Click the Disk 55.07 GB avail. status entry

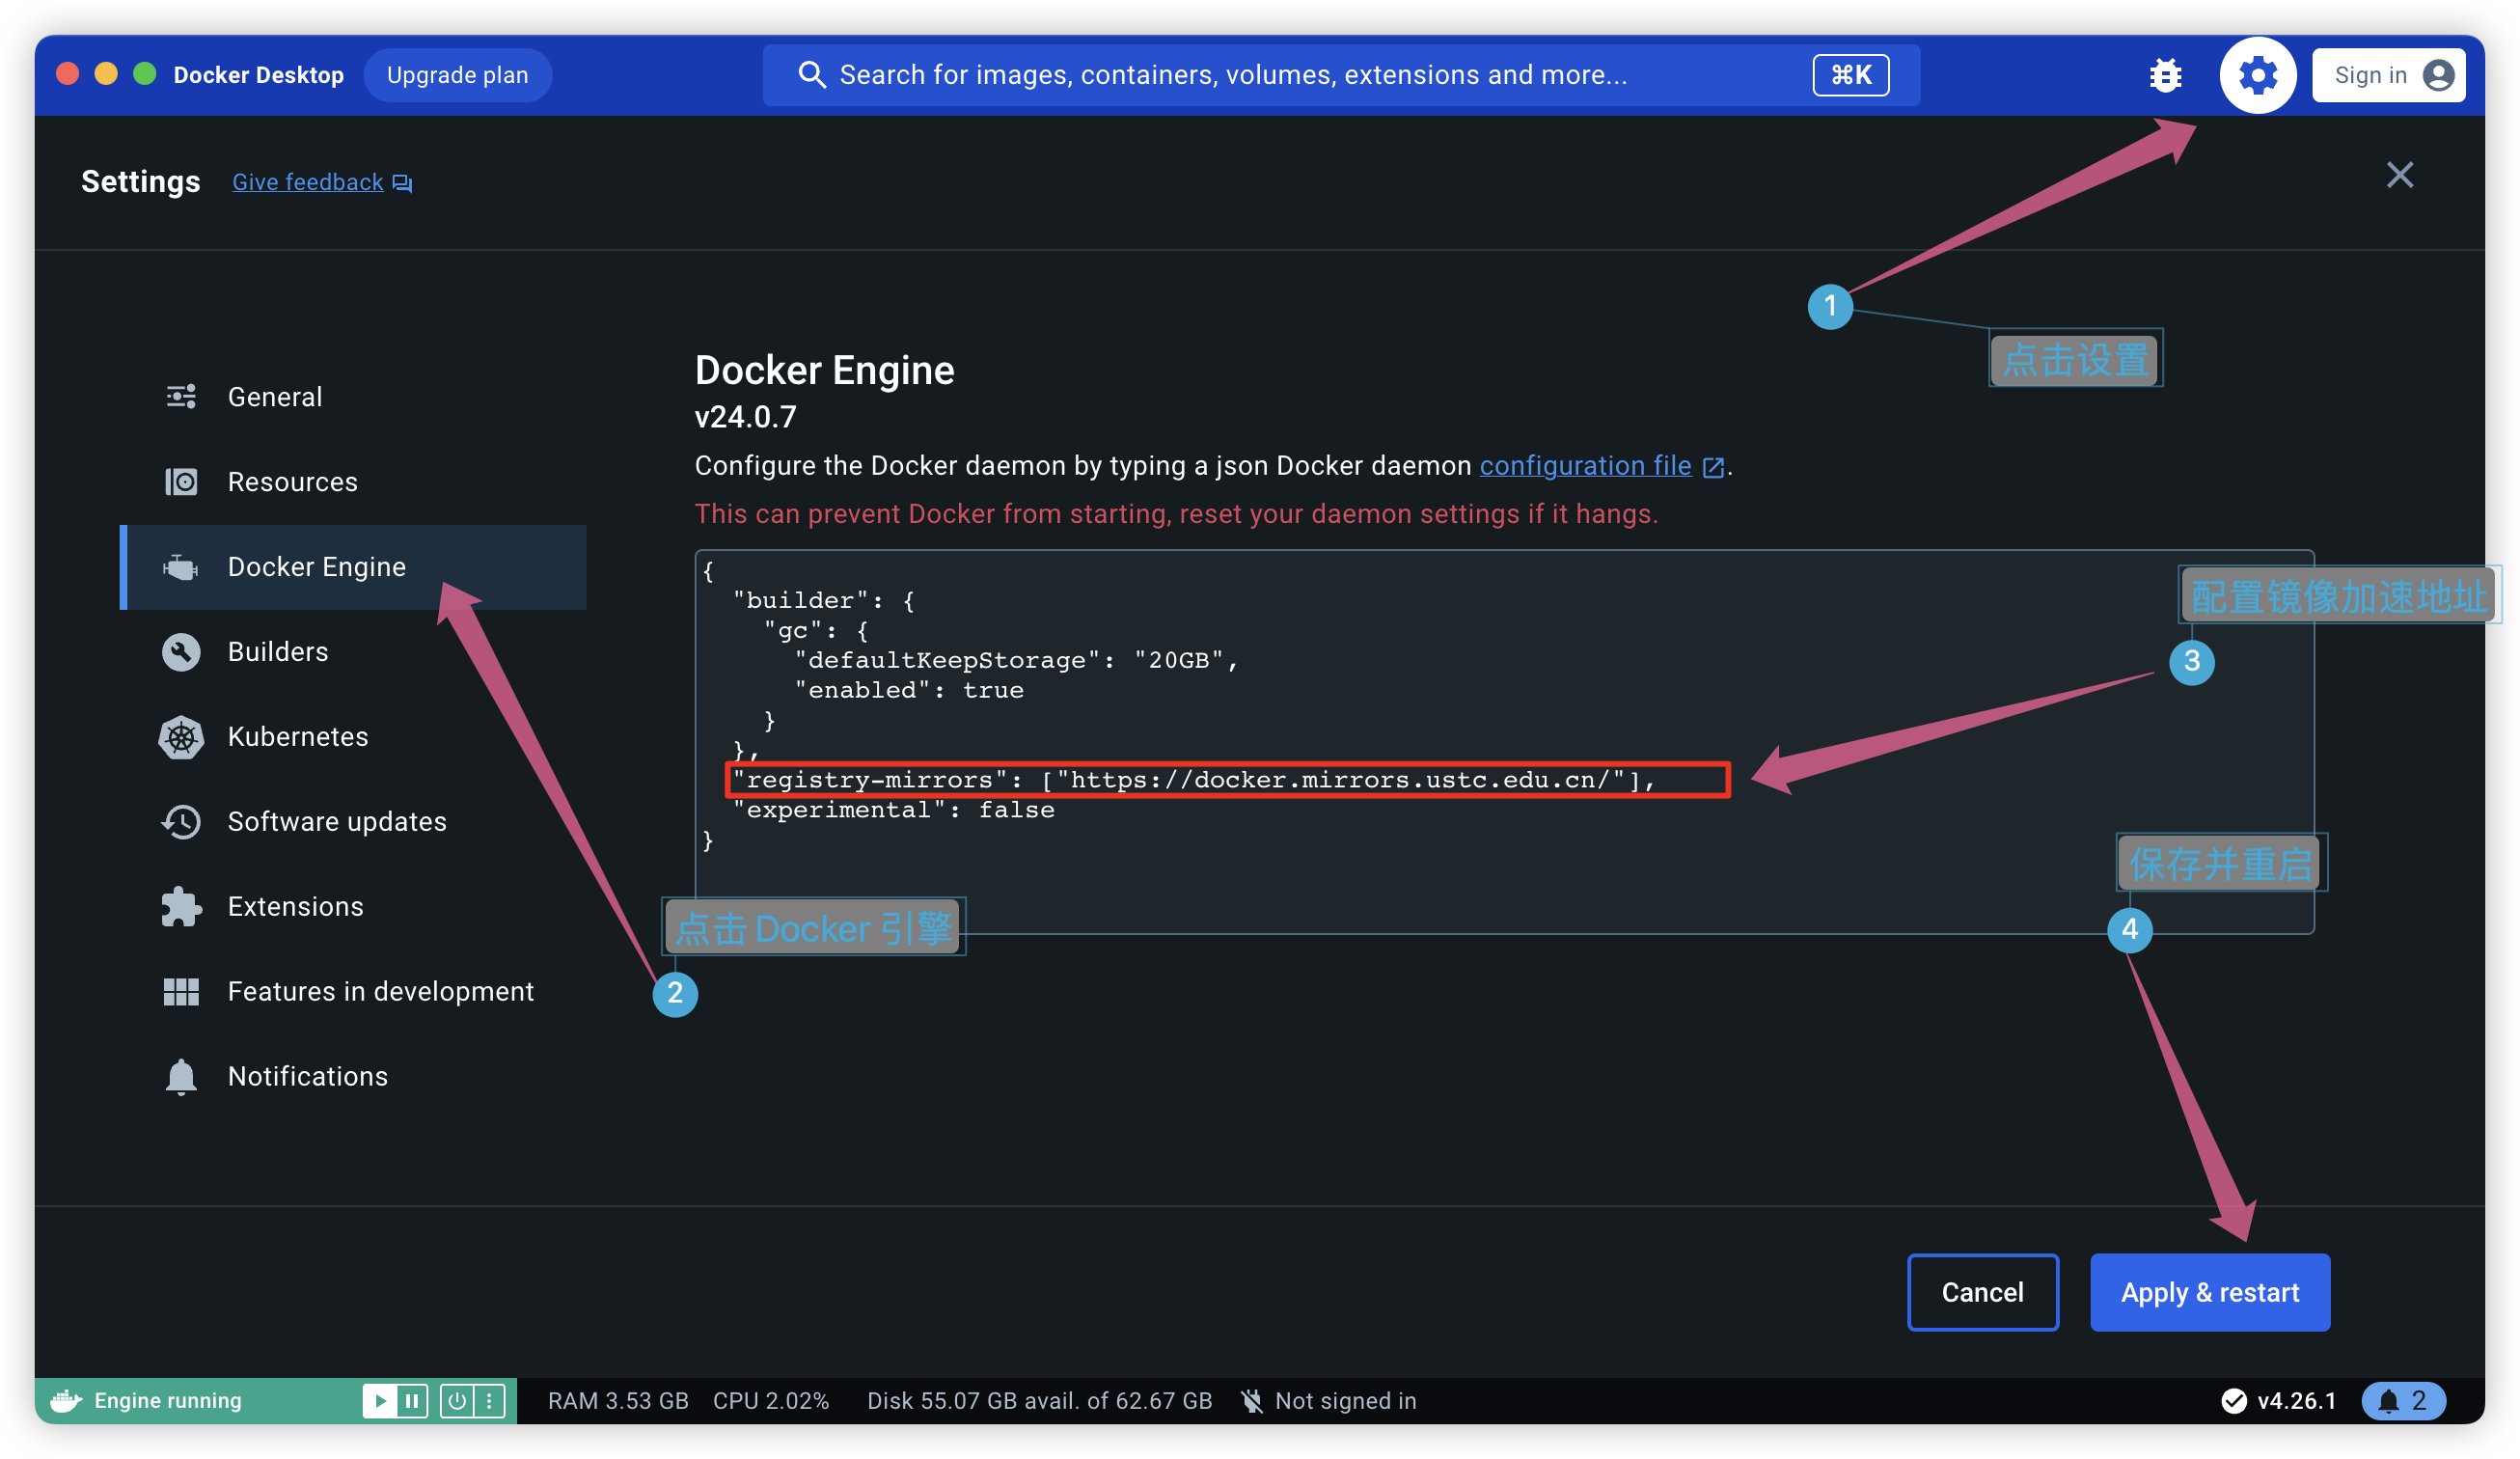(1039, 1401)
